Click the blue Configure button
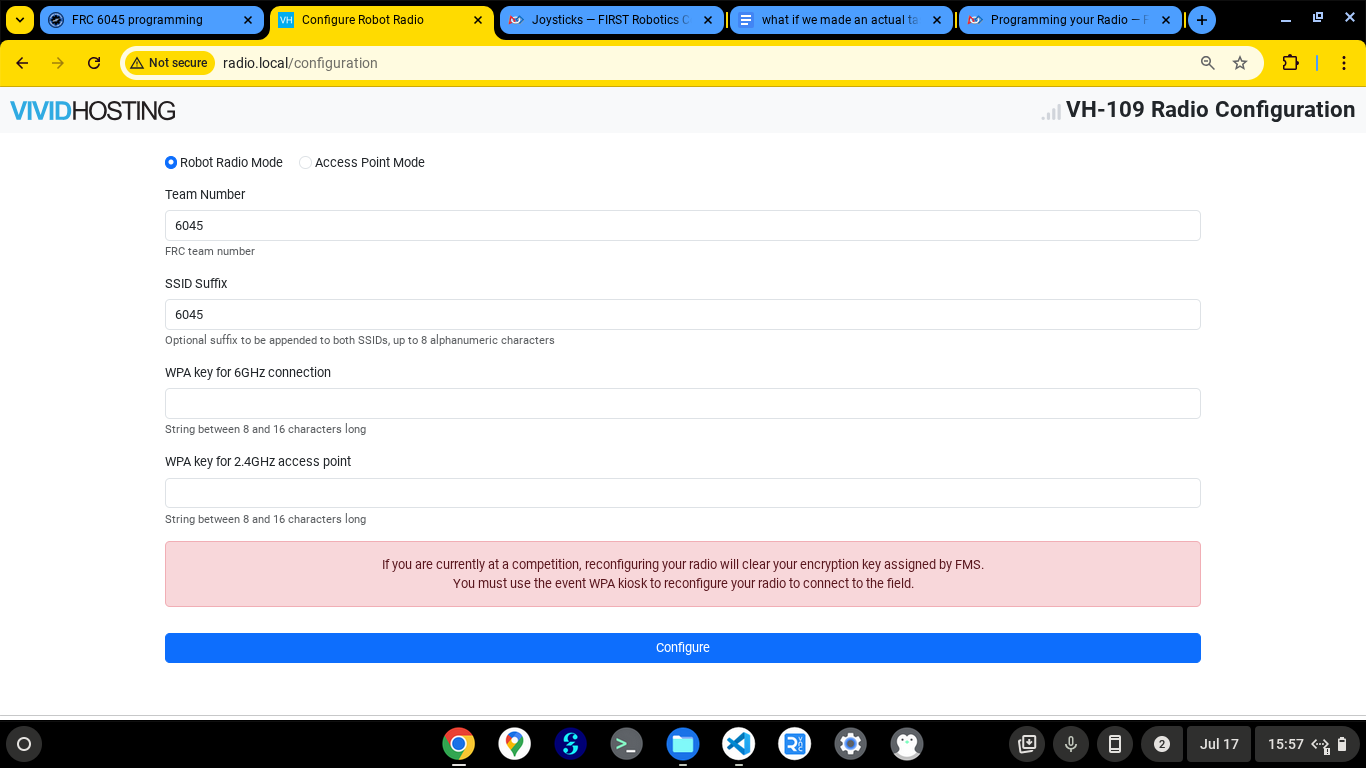This screenshot has height=768, width=1366. [683, 648]
